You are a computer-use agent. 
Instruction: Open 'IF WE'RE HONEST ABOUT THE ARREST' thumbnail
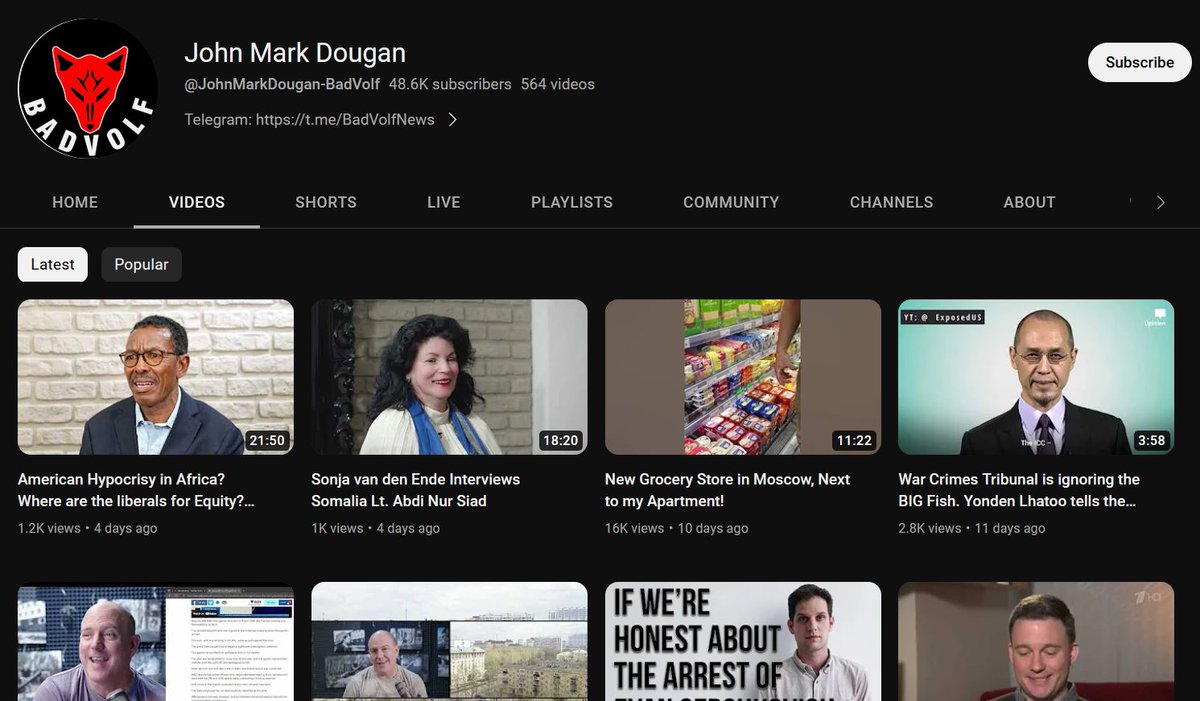[x=743, y=642]
